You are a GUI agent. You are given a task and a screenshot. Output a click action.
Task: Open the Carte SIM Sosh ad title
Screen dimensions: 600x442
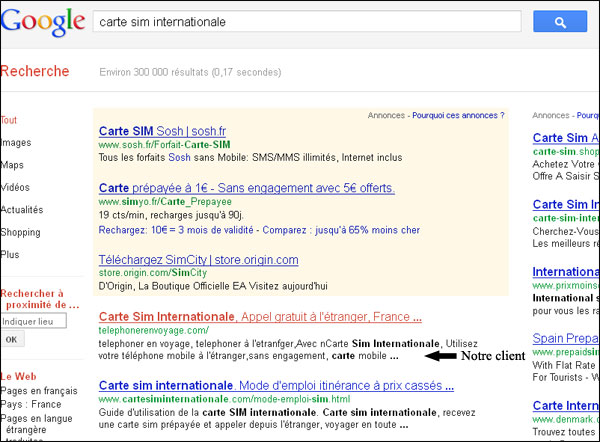(x=162, y=131)
